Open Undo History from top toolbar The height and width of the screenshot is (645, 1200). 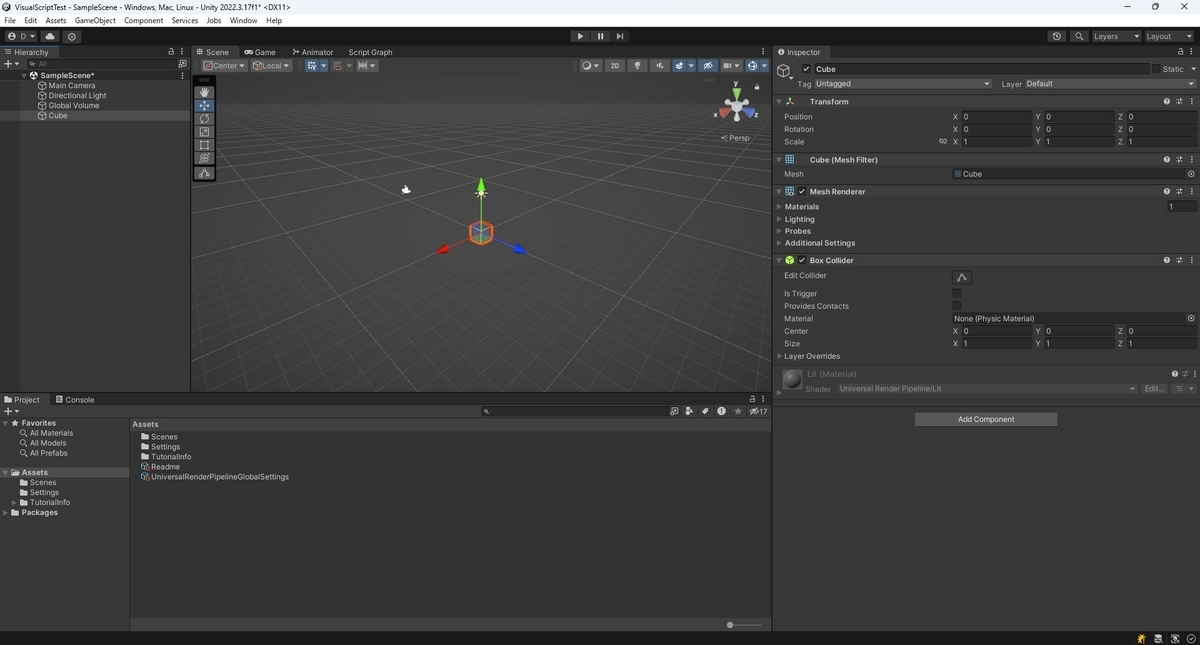pyautogui.click(x=1057, y=36)
